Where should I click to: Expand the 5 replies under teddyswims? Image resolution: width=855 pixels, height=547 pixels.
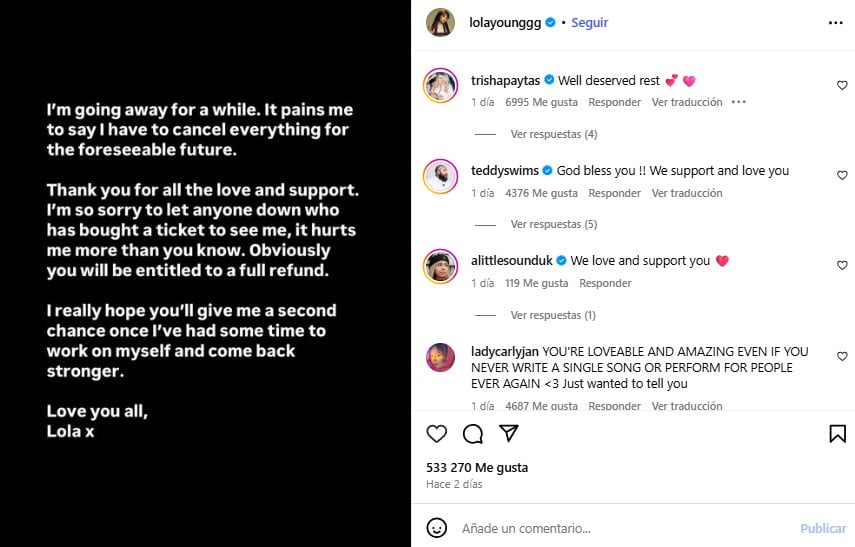click(553, 224)
